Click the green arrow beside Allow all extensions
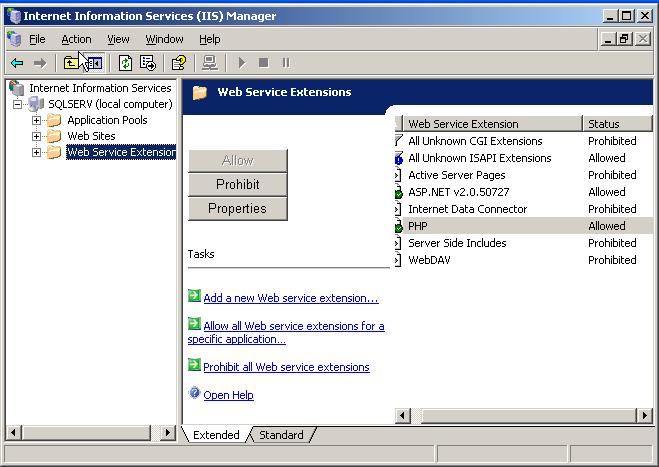 point(194,324)
